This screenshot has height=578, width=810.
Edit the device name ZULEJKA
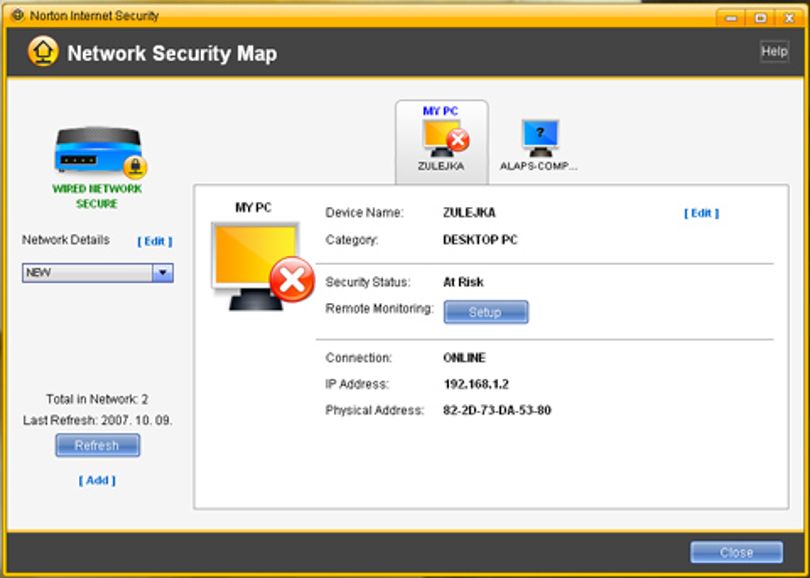click(x=702, y=213)
